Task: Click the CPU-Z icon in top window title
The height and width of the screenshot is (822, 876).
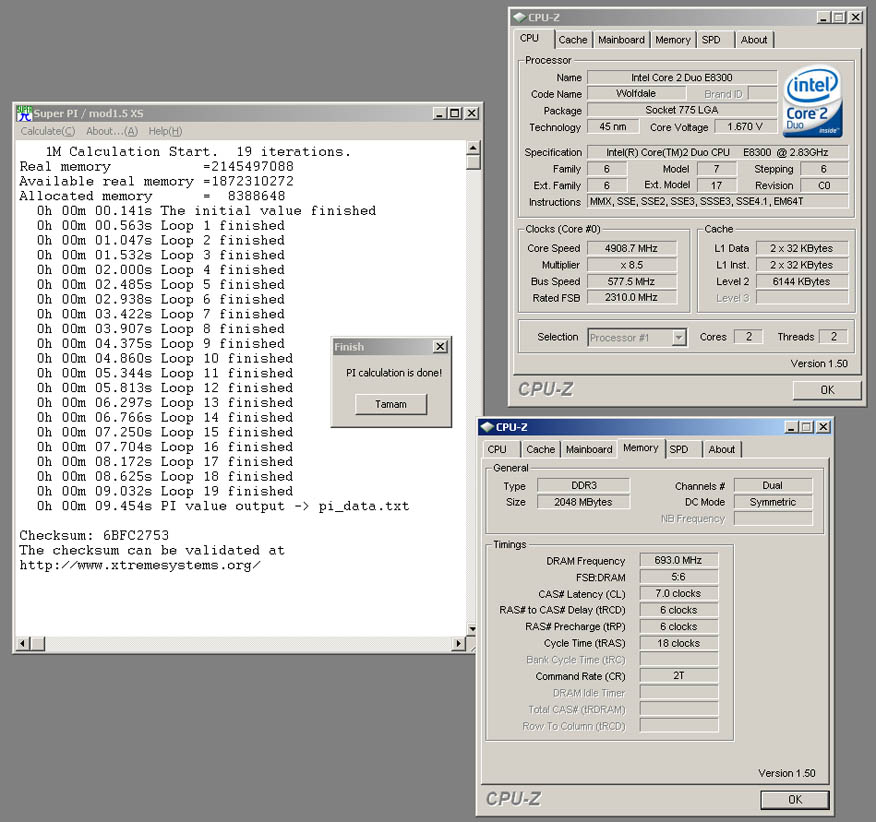Action: tap(520, 17)
